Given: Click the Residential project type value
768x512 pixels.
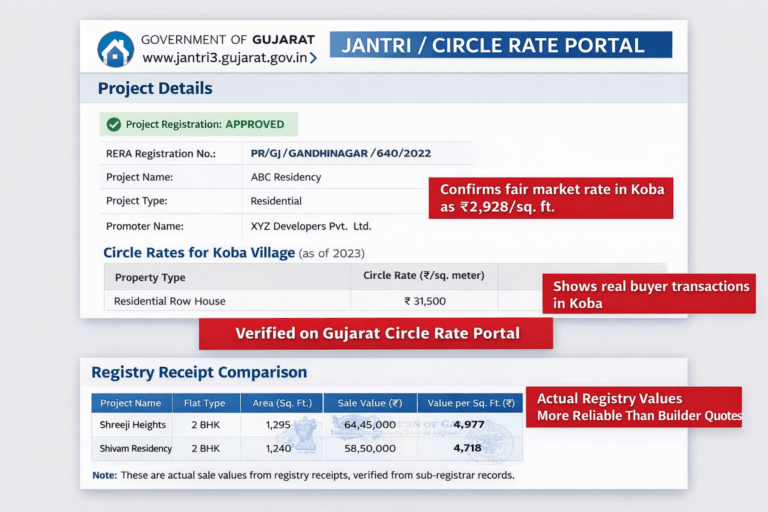Looking at the screenshot, I should pos(276,201).
